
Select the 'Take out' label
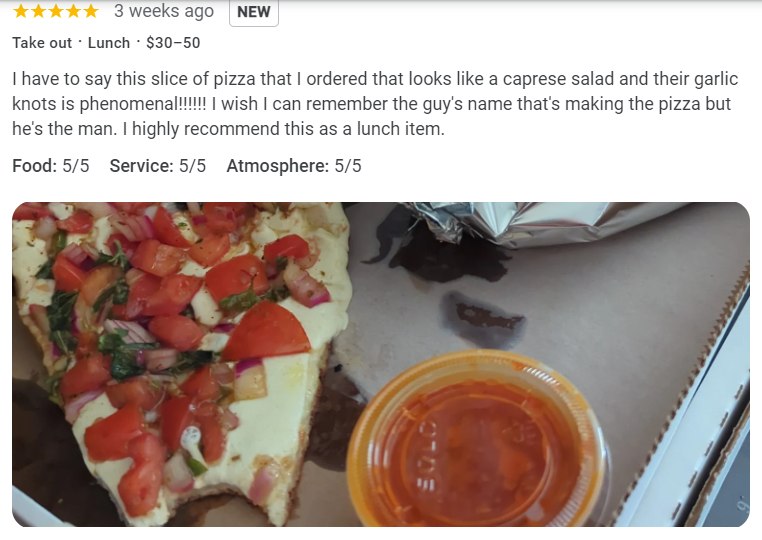point(42,43)
